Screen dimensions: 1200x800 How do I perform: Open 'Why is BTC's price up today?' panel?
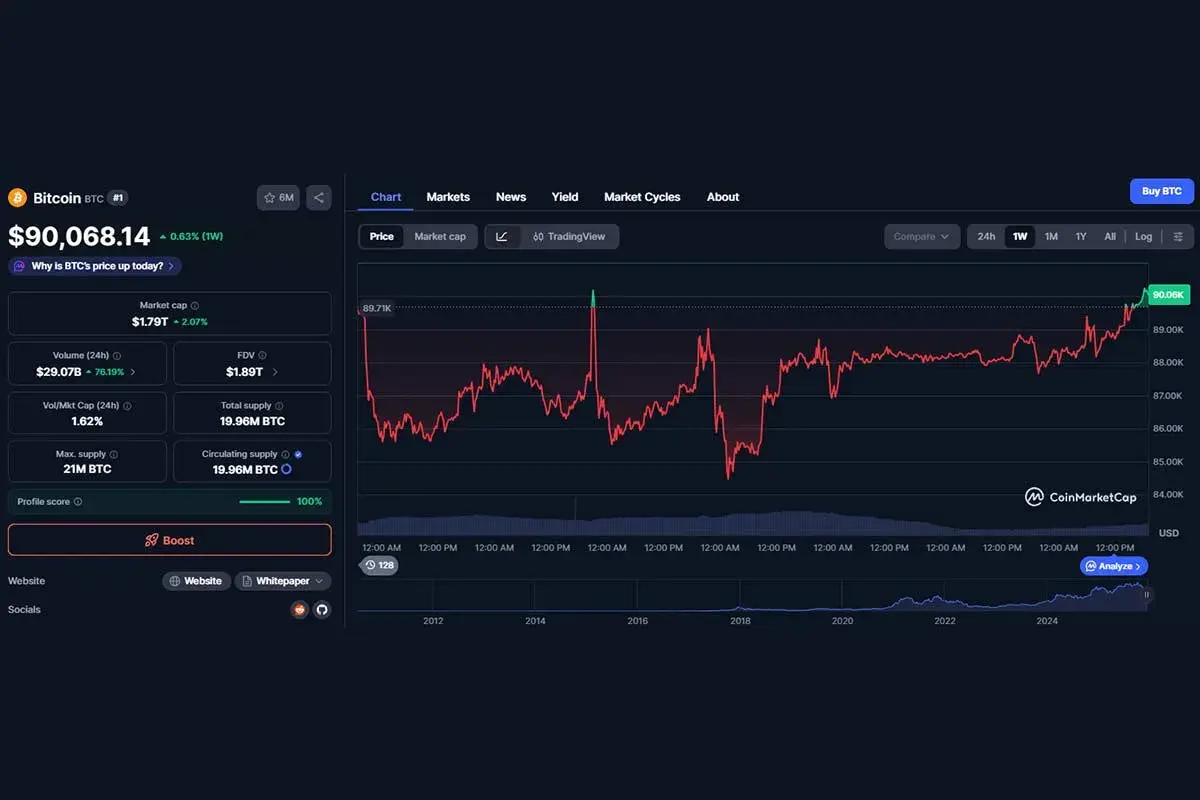[93, 265]
